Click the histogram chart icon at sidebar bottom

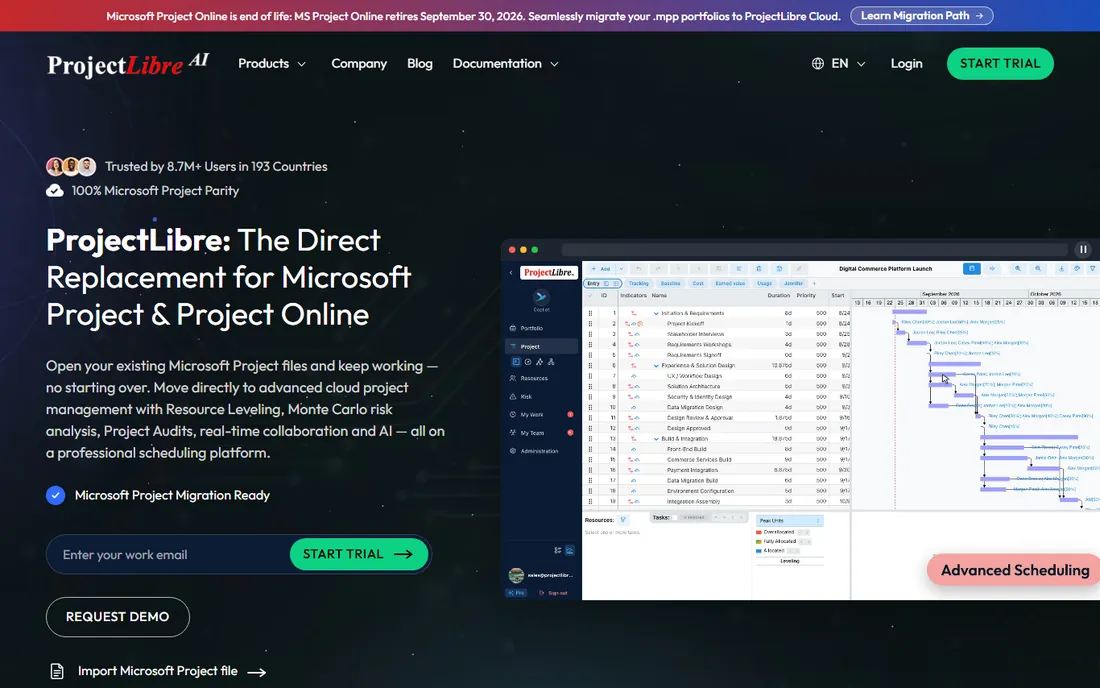pos(570,551)
